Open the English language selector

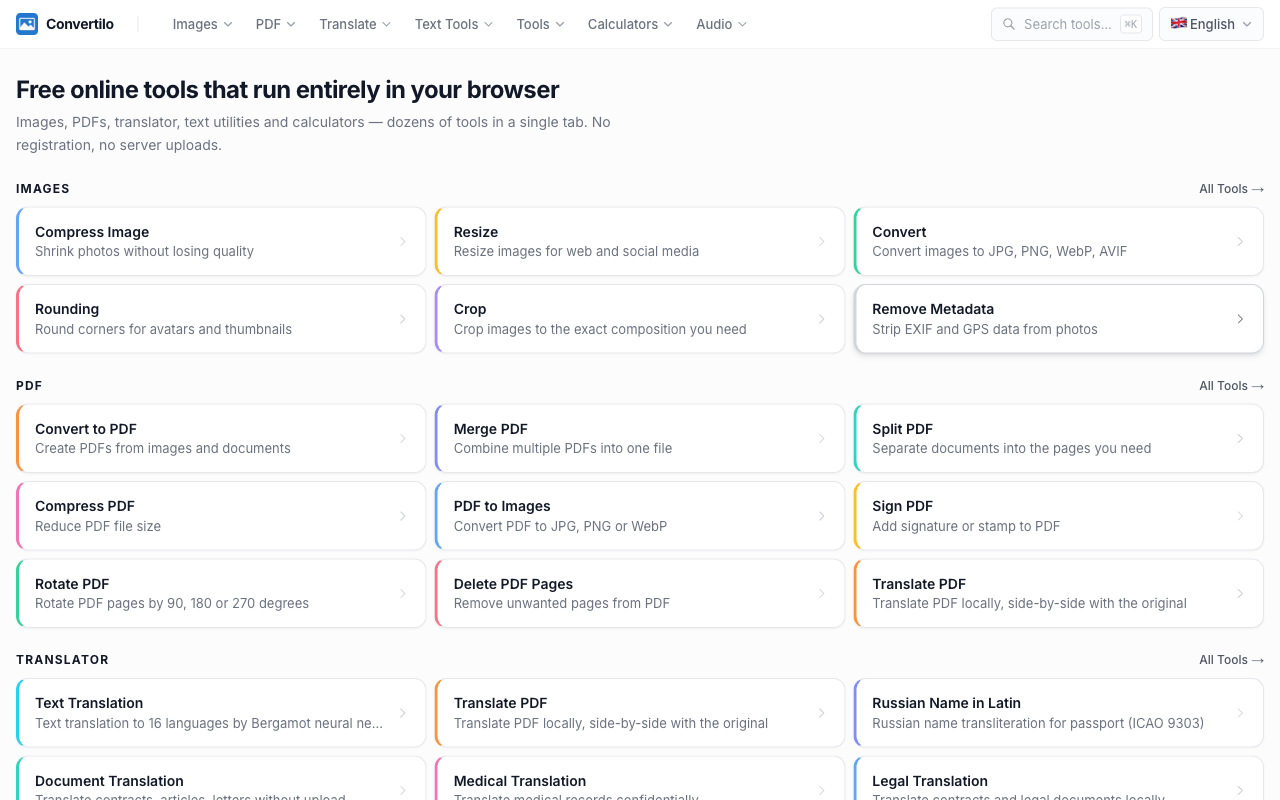coord(1211,24)
